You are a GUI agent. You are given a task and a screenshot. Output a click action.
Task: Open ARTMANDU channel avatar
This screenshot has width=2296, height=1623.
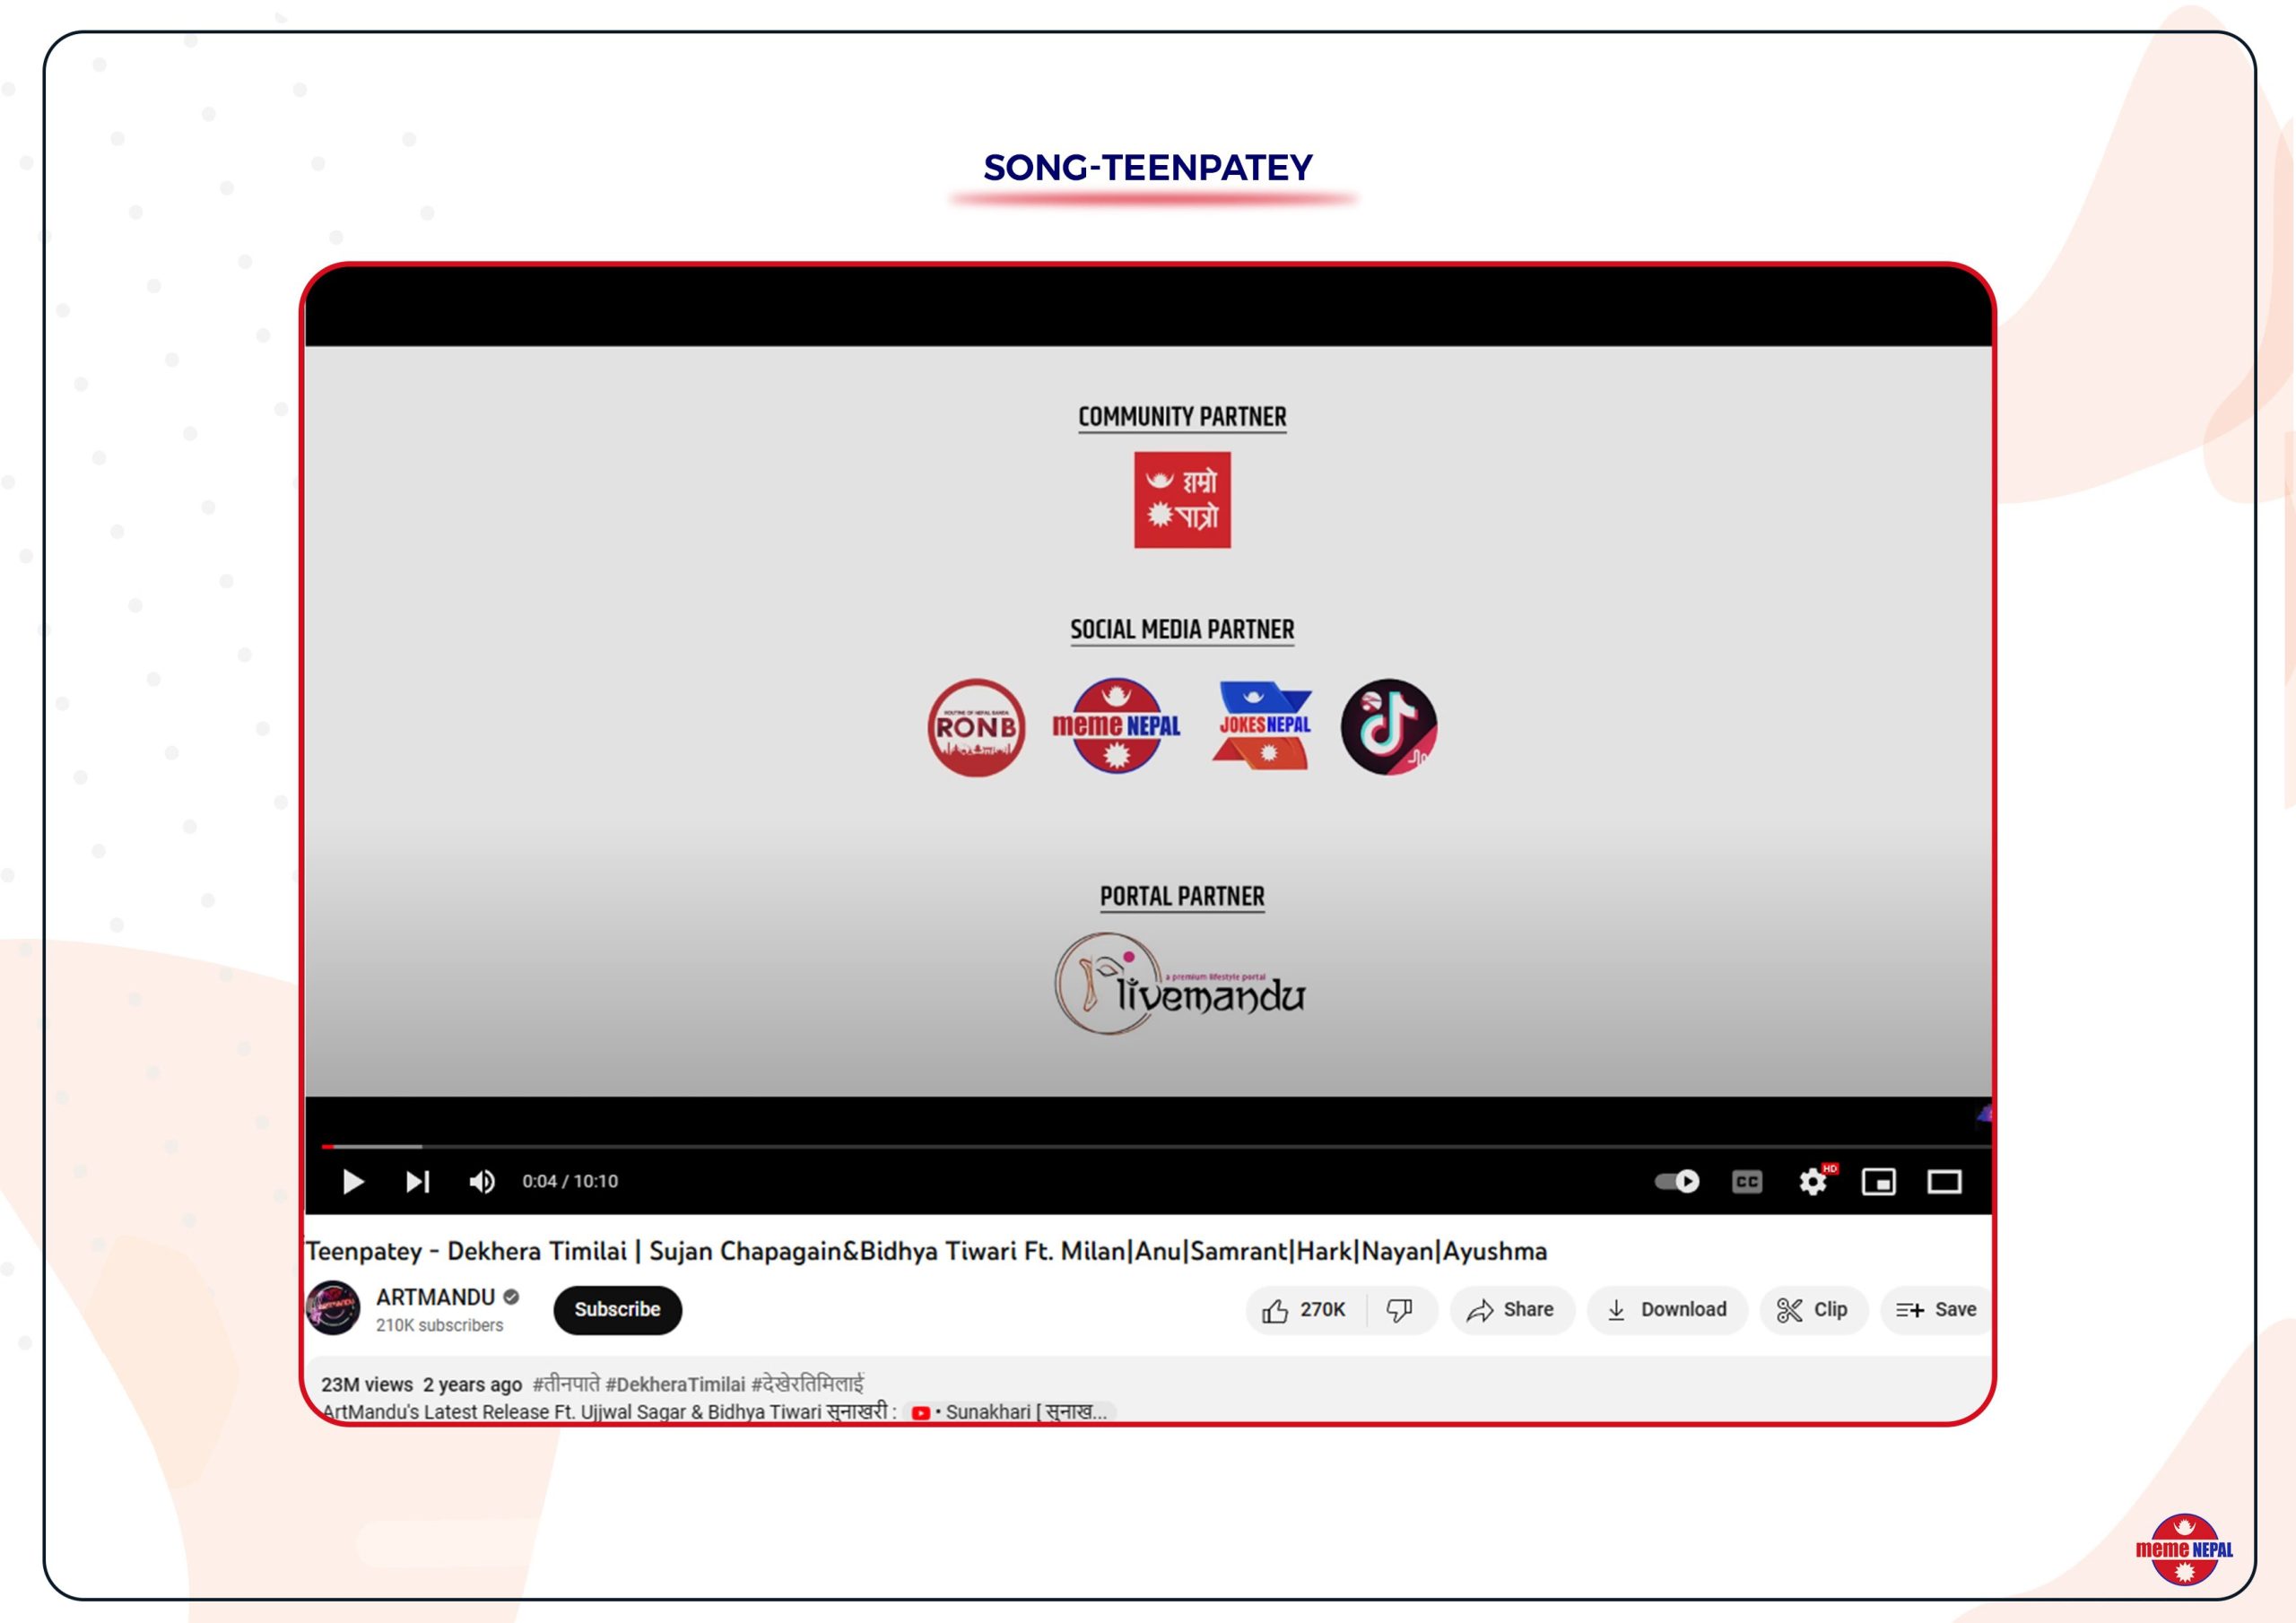point(333,1308)
